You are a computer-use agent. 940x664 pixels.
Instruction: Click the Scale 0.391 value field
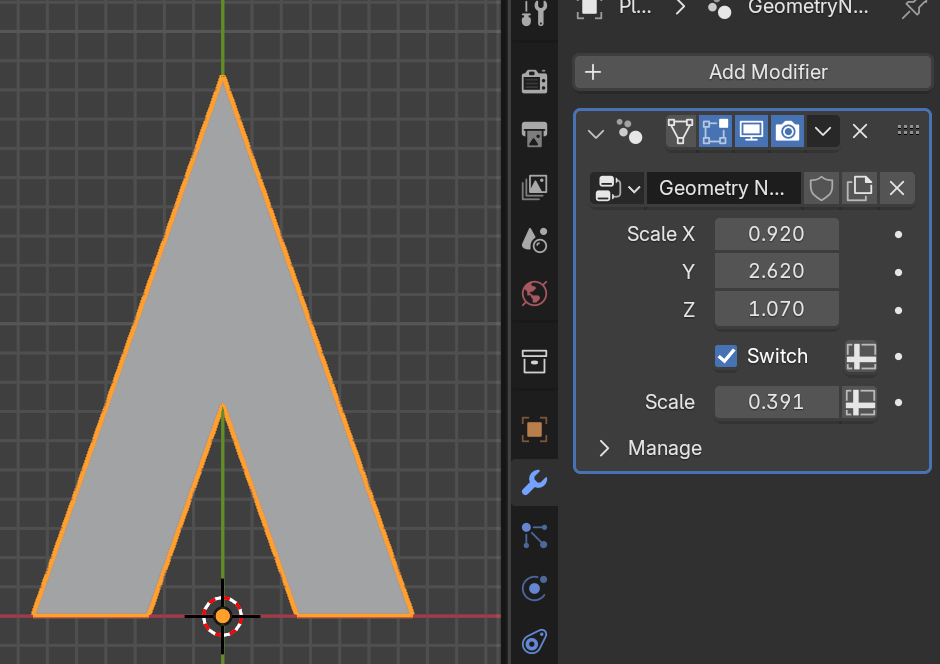click(778, 402)
